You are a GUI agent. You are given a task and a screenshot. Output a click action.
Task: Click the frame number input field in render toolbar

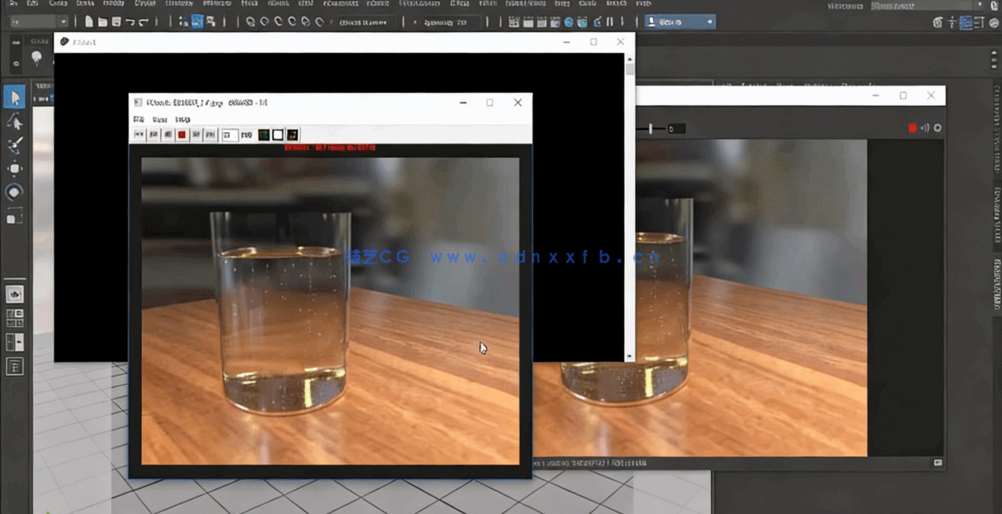tap(229, 135)
